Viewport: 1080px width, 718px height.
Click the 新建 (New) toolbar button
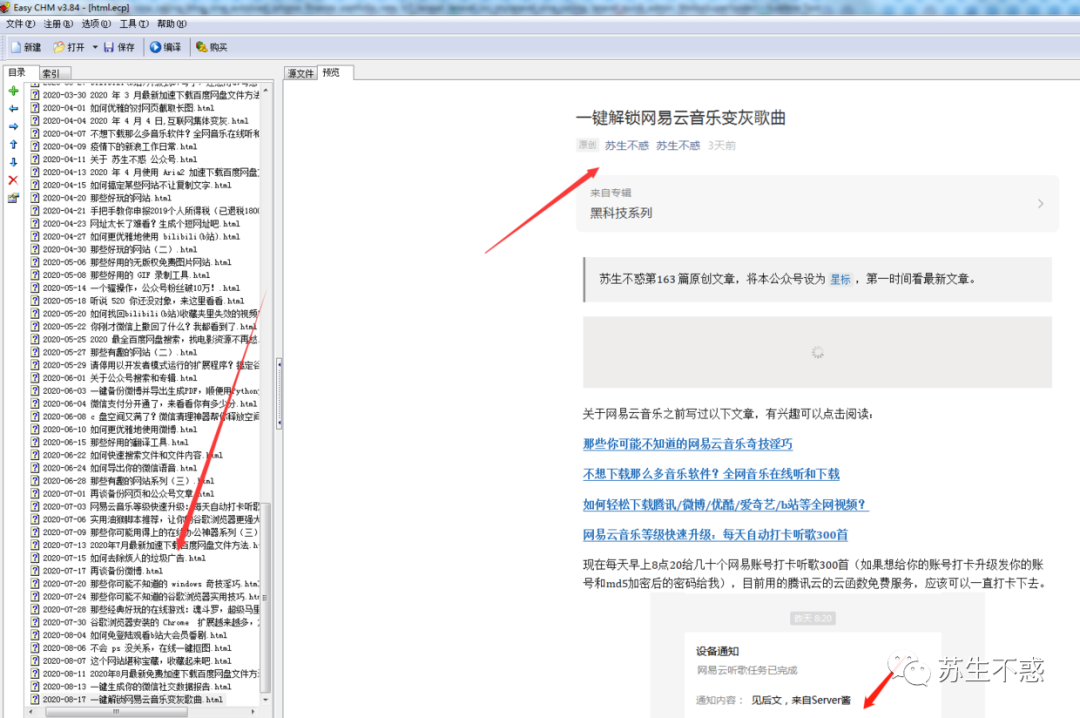(26, 48)
